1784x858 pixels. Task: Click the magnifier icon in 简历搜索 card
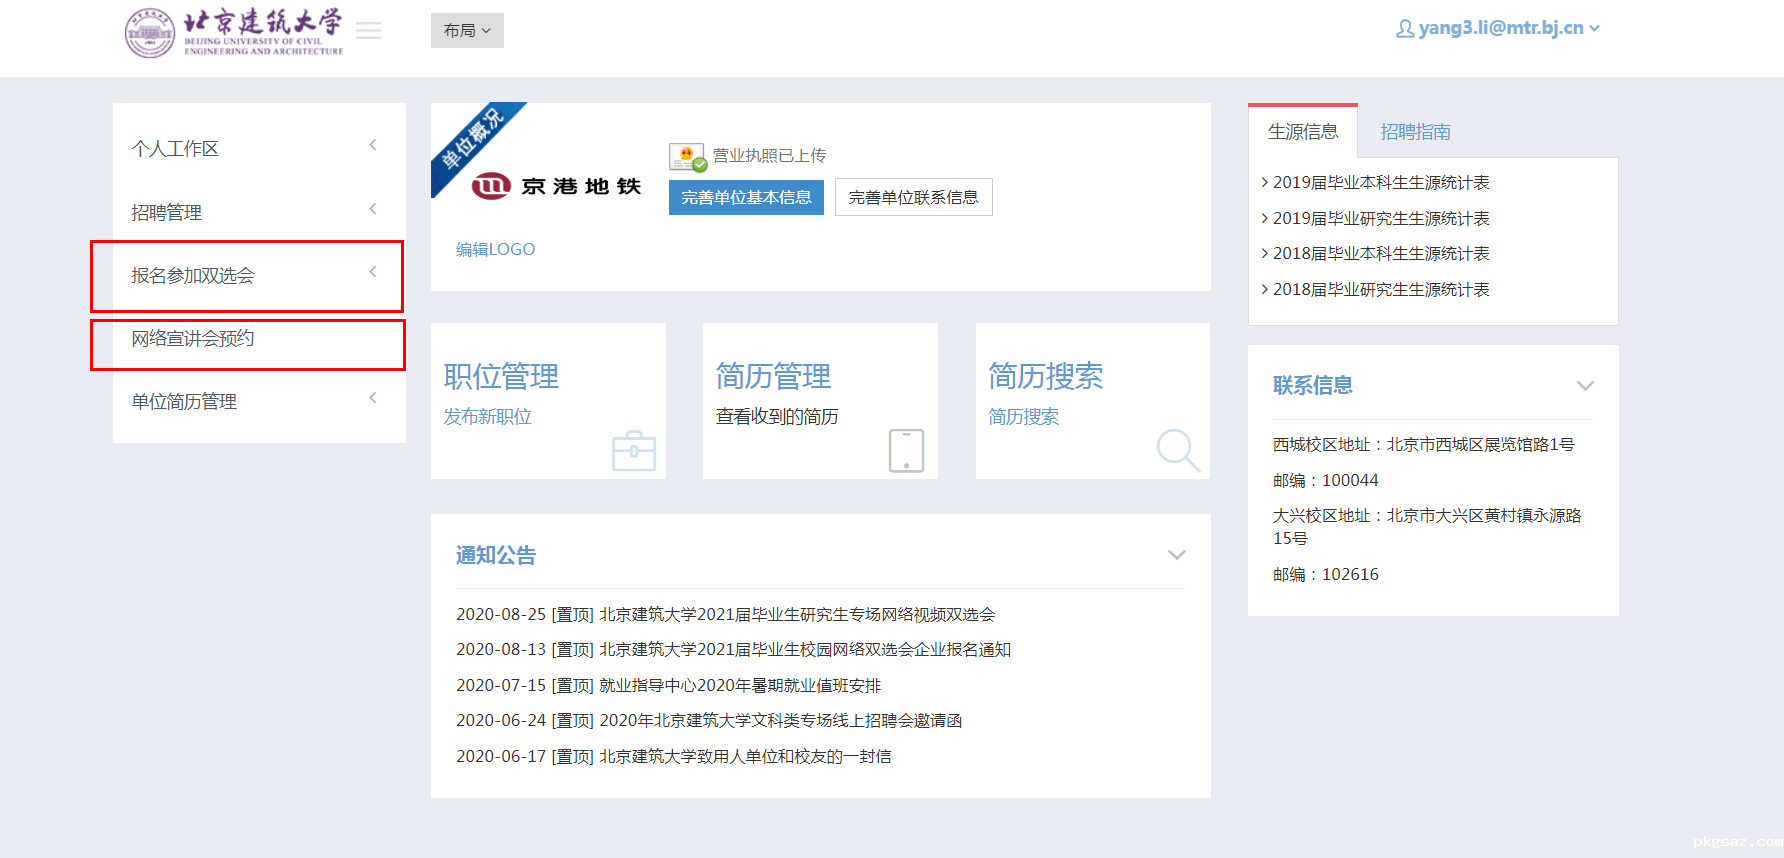click(1177, 451)
